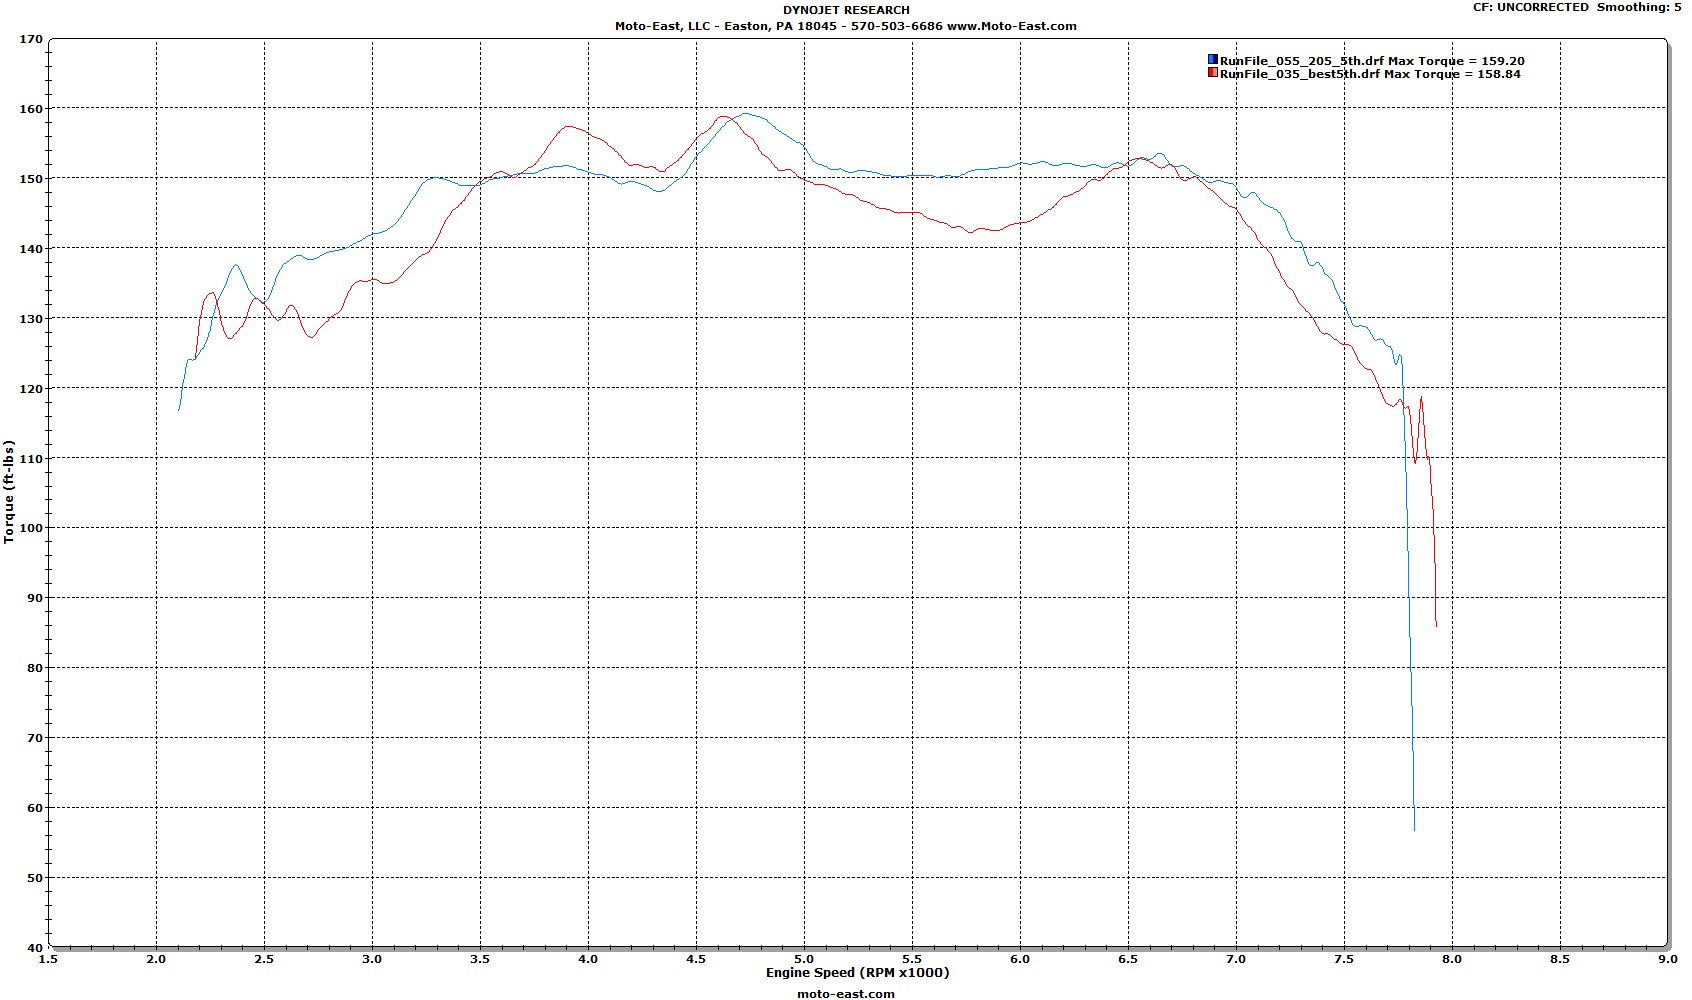Click the 1.5 RPM axis value
Viewport: 1692px width, 1000px height.
(x=48, y=959)
